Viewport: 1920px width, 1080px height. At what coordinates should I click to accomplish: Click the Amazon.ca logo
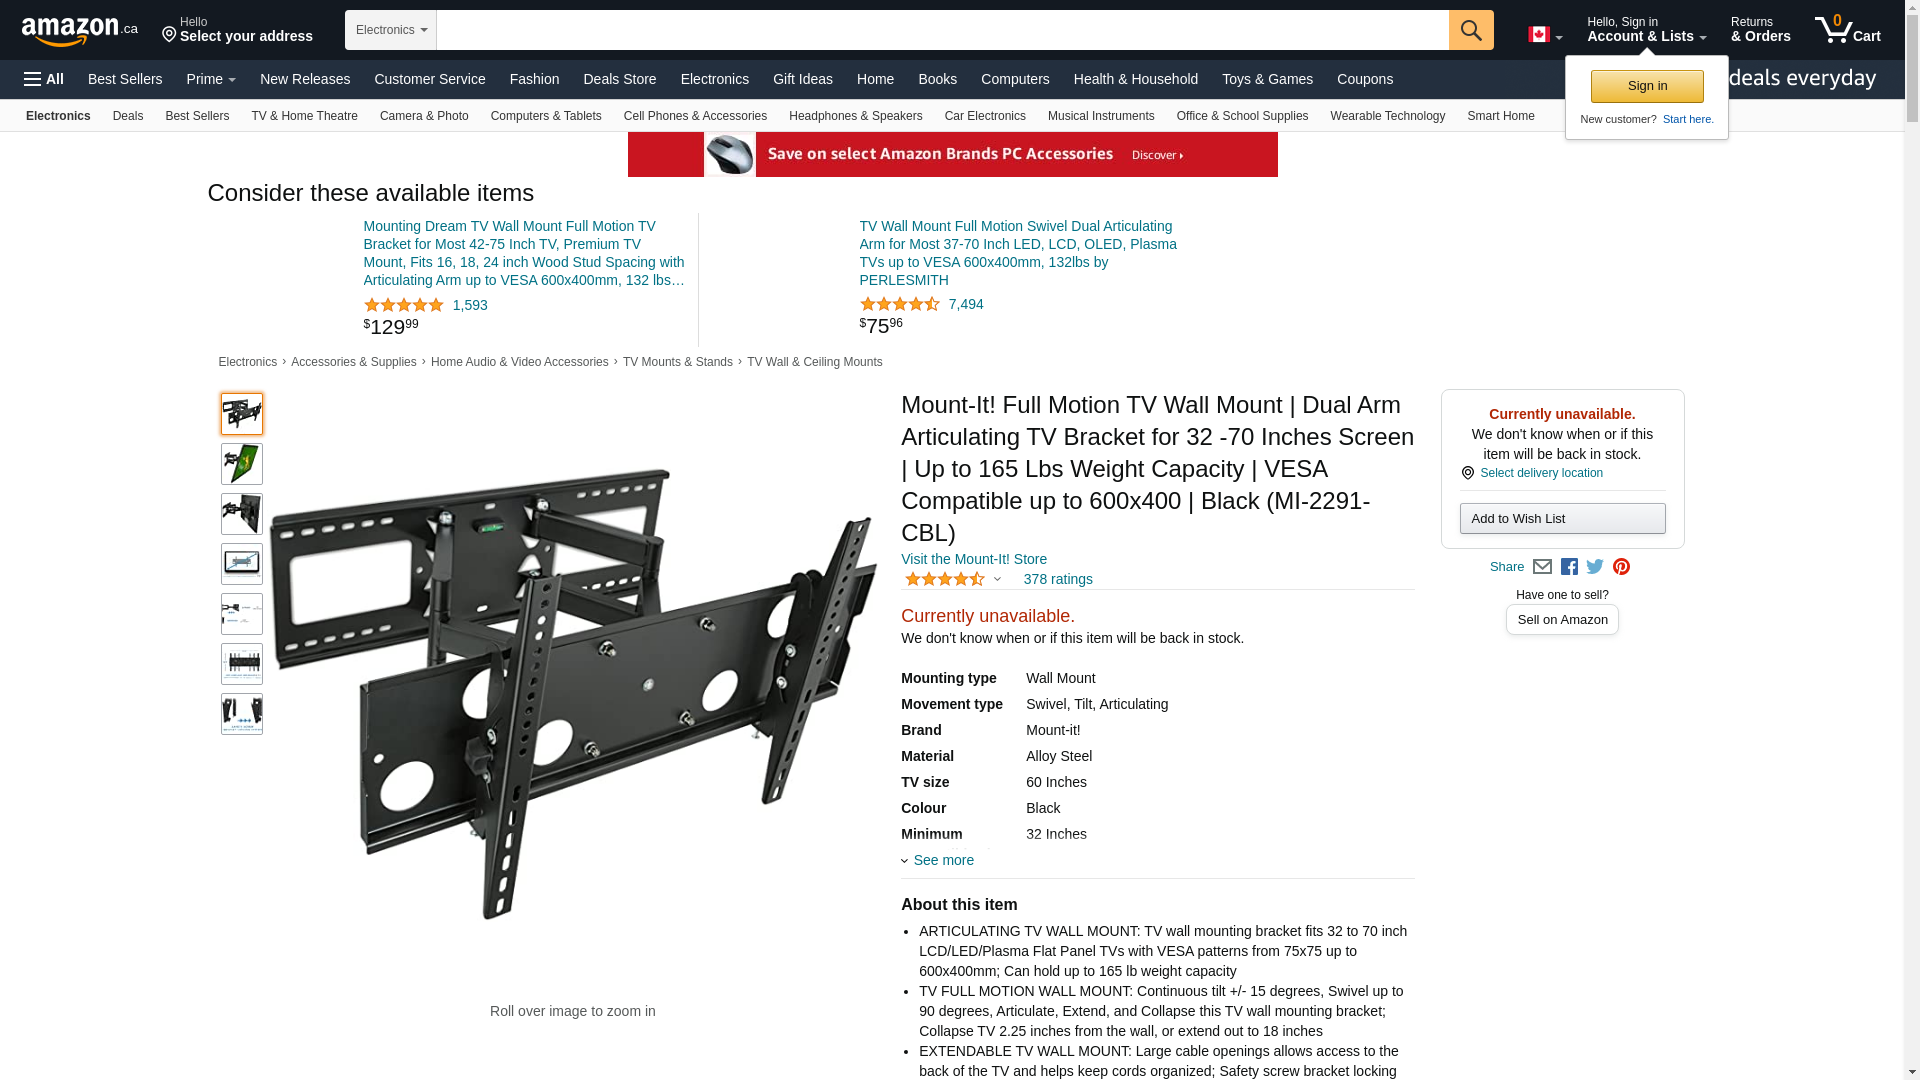pyautogui.click(x=80, y=30)
